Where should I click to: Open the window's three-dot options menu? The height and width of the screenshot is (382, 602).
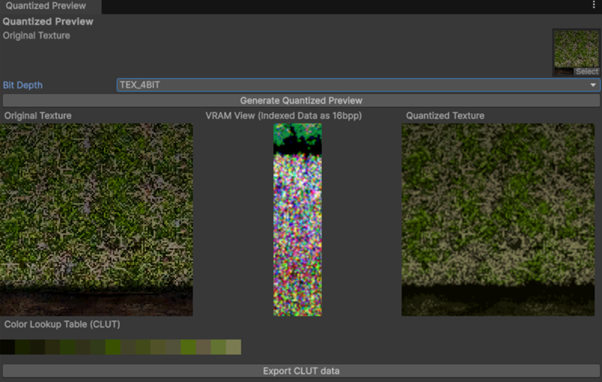[594, 5]
